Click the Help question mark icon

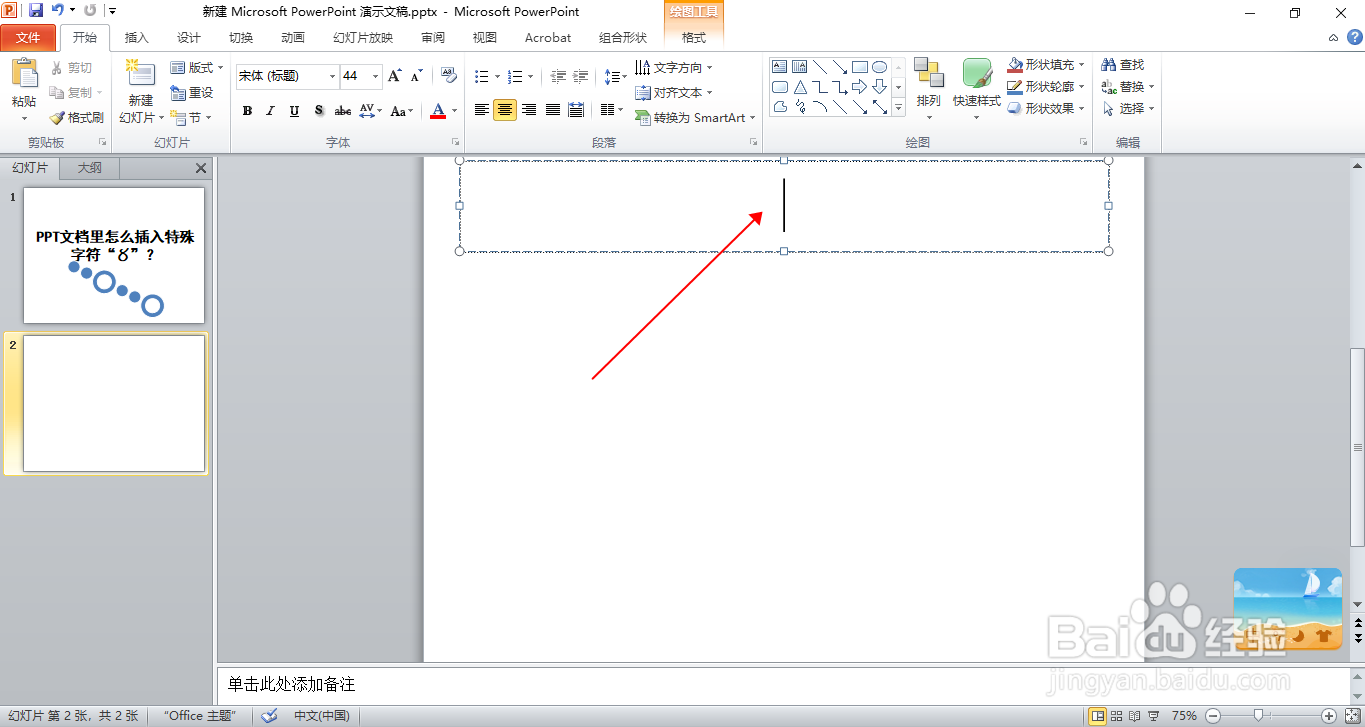(x=1354, y=38)
